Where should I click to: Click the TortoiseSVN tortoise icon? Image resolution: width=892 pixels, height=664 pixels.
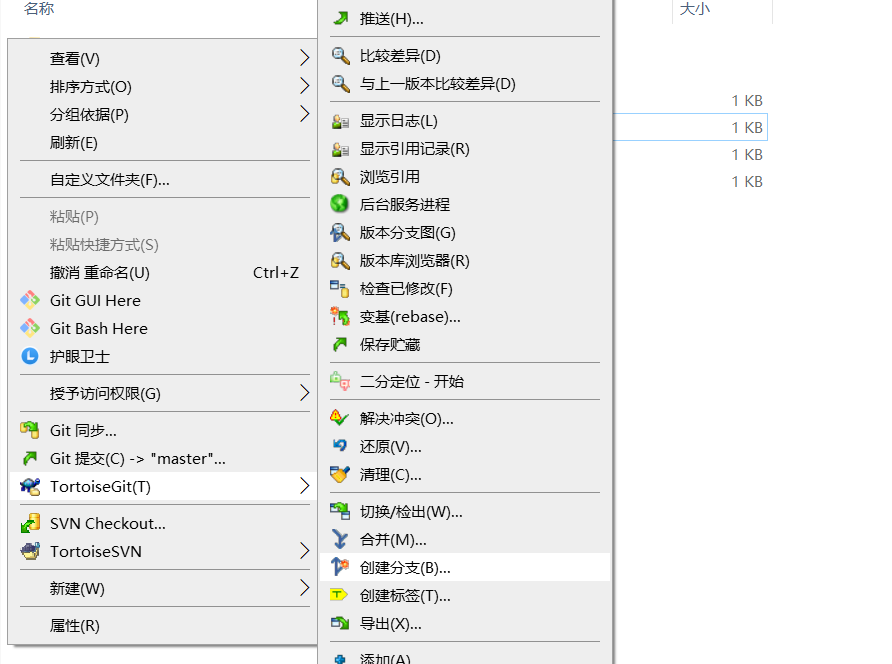[x=30, y=551]
